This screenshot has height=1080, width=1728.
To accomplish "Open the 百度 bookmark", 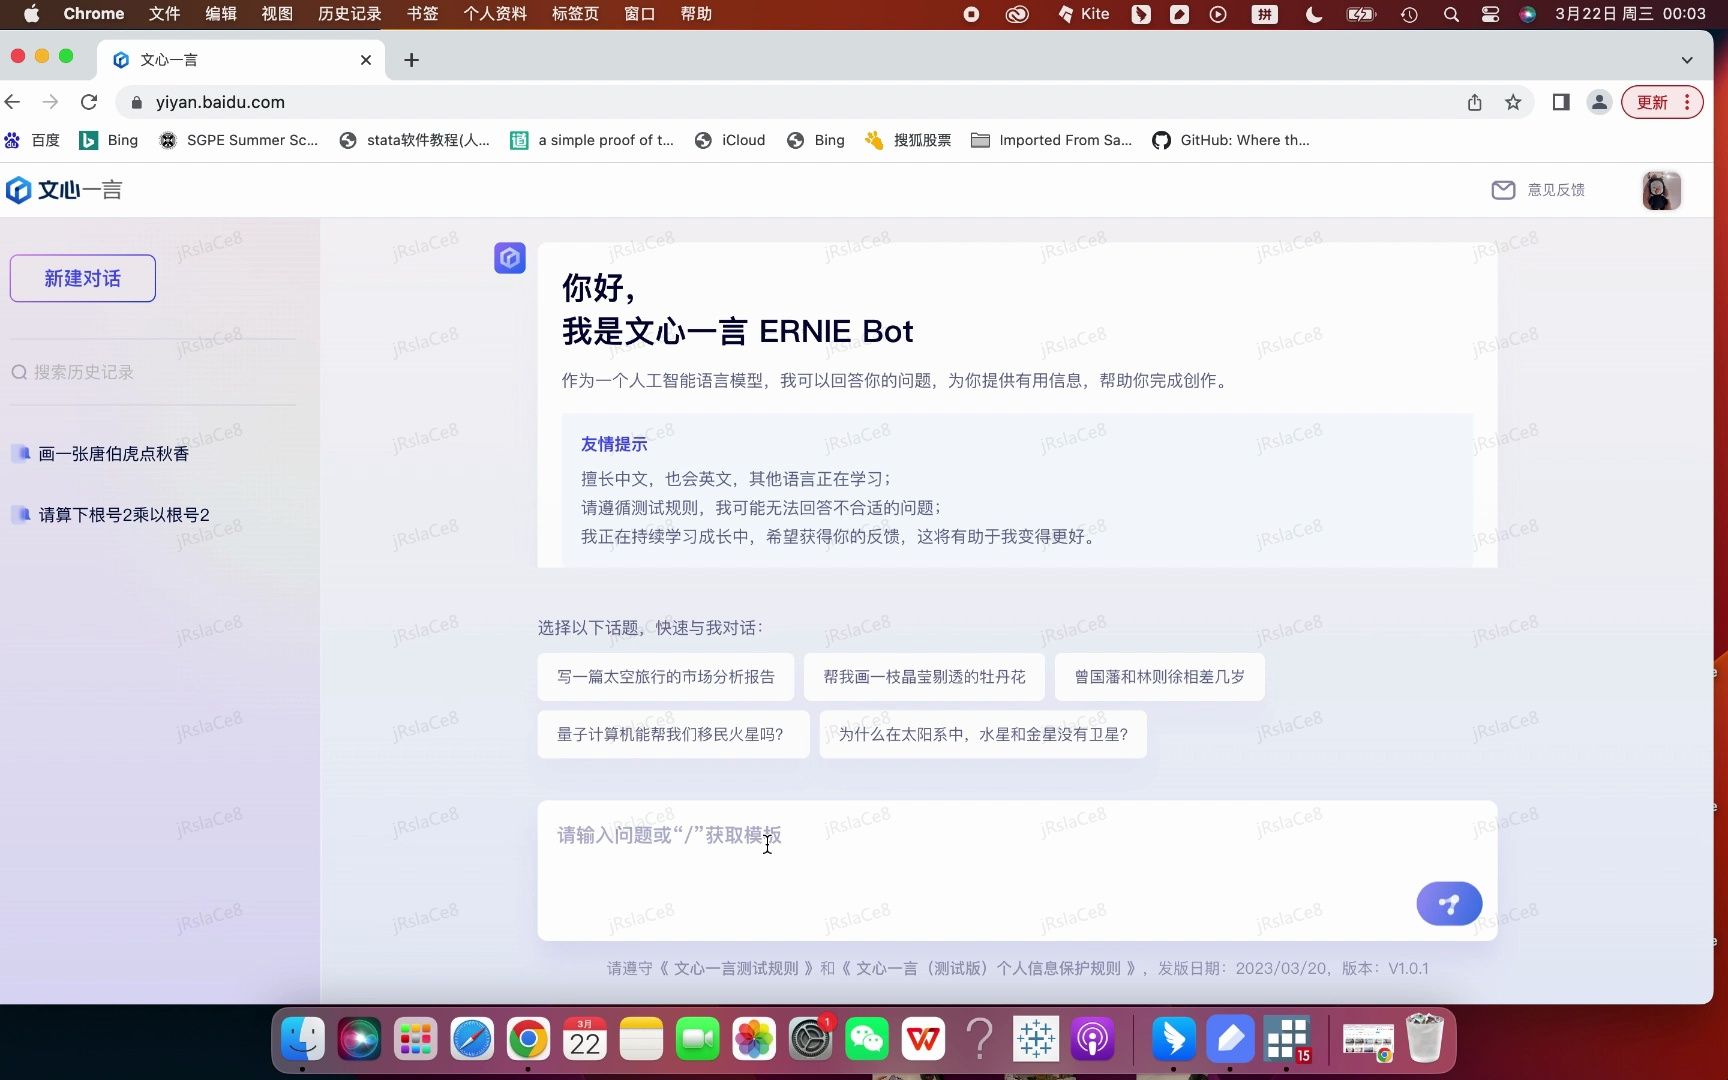I will click(33, 140).
